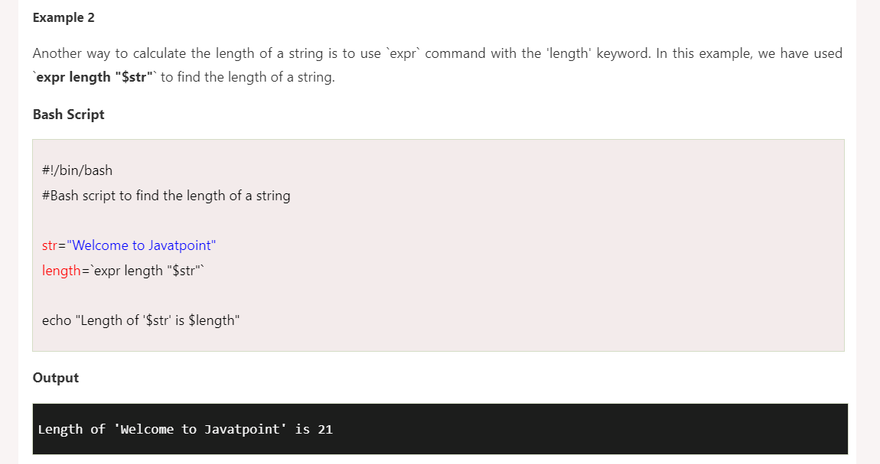This screenshot has width=880, height=464.
Task: Select the "Bash Script" heading
Action: coord(69,114)
